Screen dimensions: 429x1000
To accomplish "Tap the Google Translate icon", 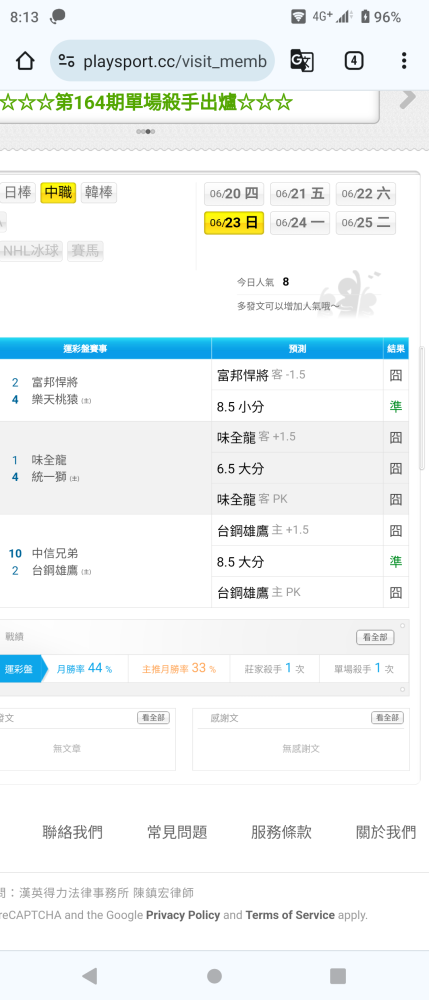I will [302, 61].
